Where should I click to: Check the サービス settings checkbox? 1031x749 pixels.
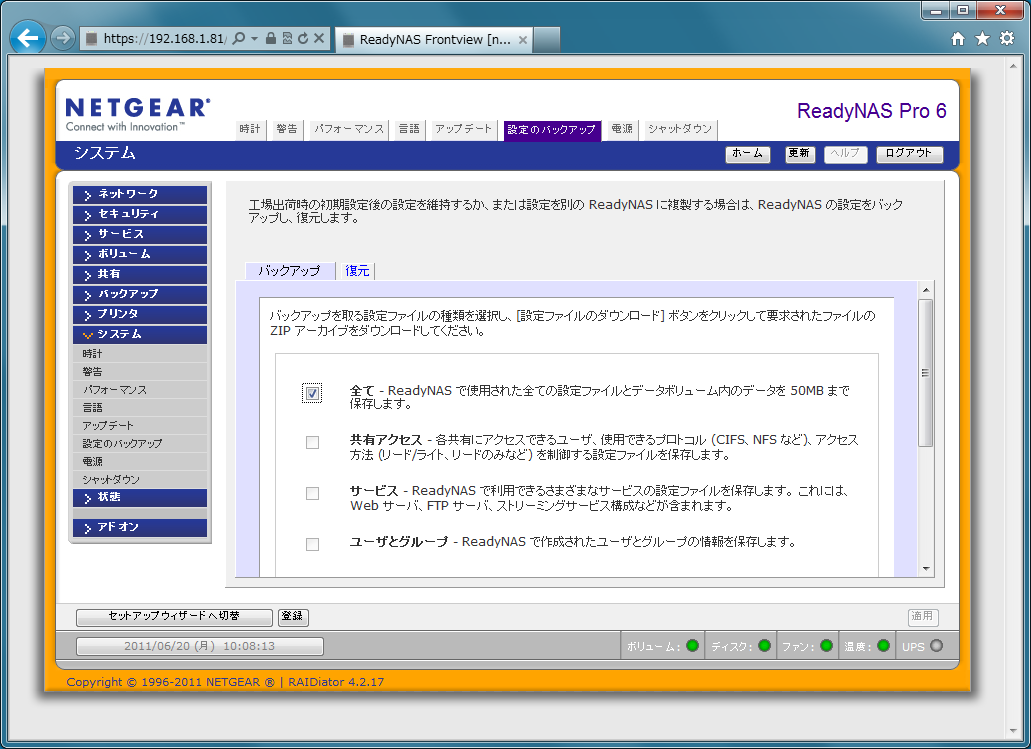(312, 493)
